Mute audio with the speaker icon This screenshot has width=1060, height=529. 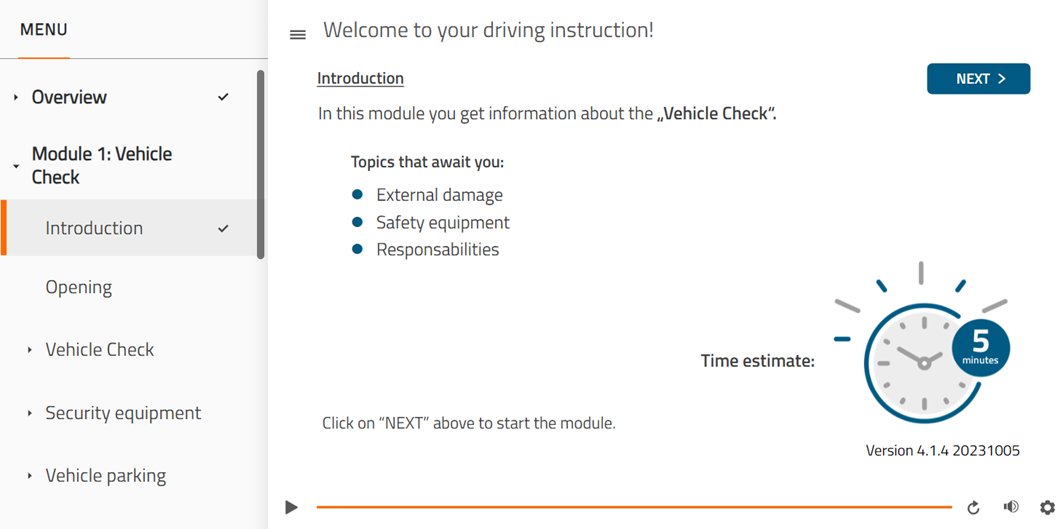click(1011, 507)
